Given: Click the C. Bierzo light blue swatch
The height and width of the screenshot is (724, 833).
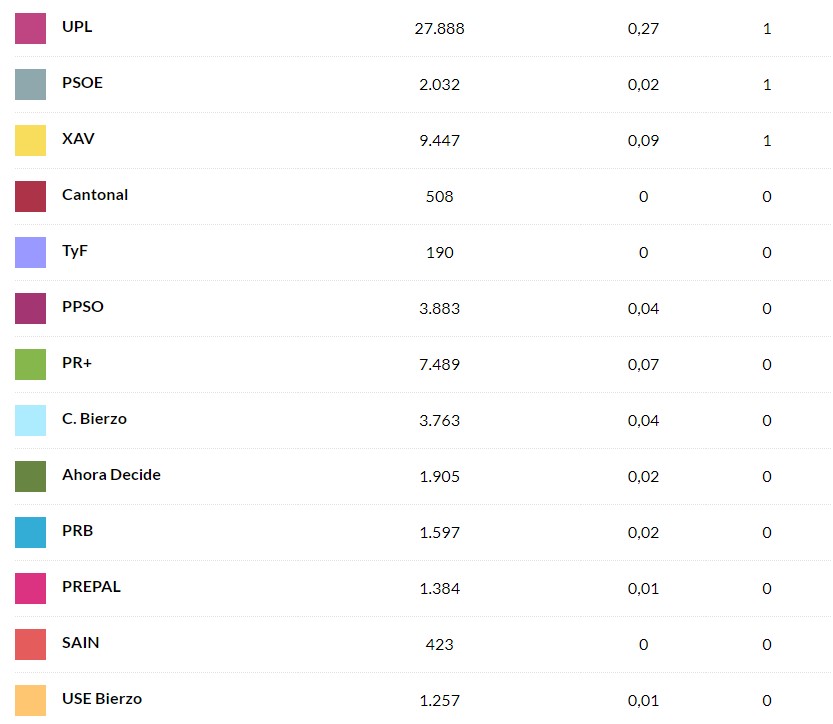Looking at the screenshot, I should tap(31, 420).
